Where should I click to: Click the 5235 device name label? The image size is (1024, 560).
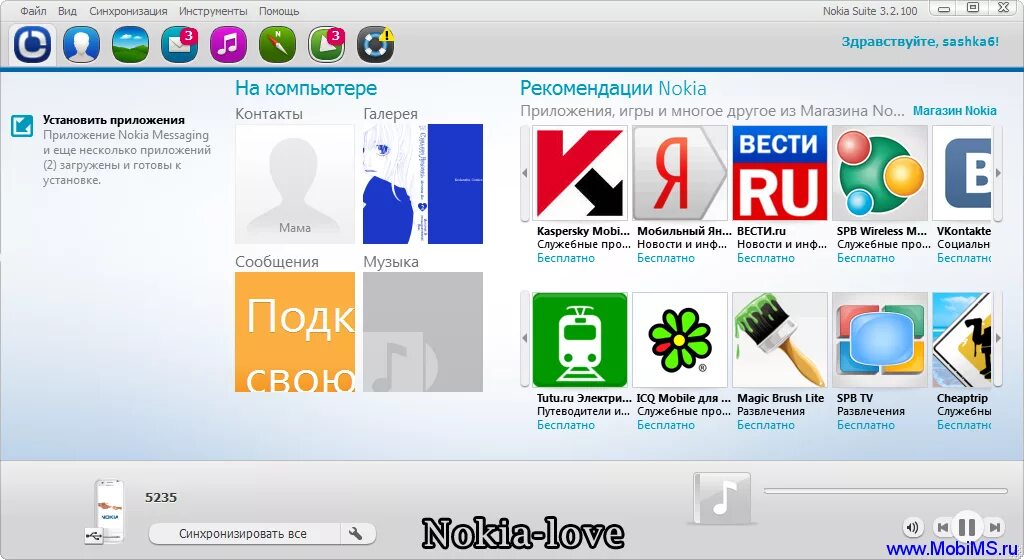coord(161,497)
